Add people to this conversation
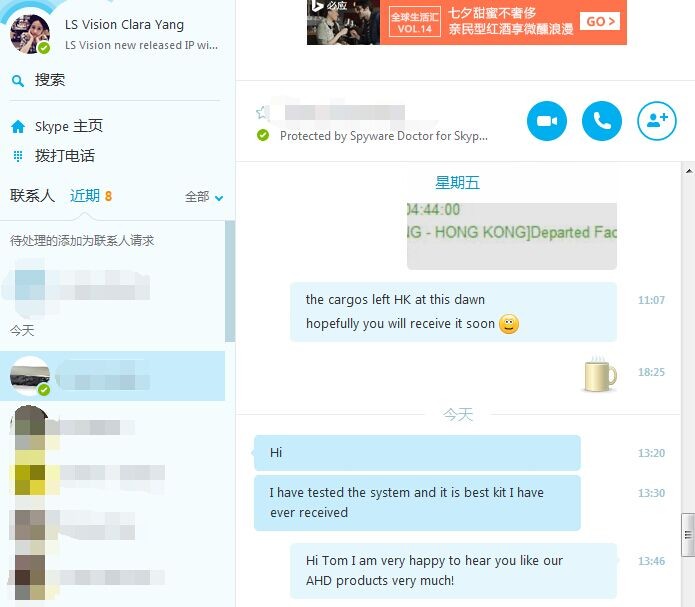 pos(656,121)
